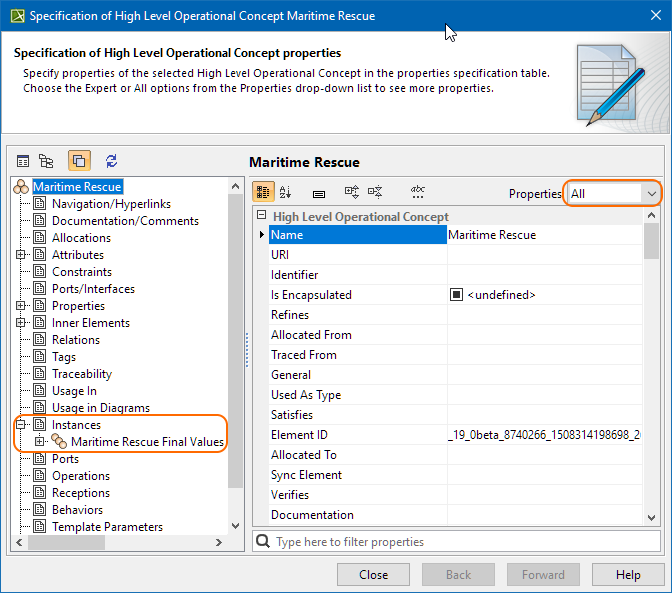Collapse the High Level Operational Concept group
This screenshot has width=672, height=593.
click(x=261, y=215)
